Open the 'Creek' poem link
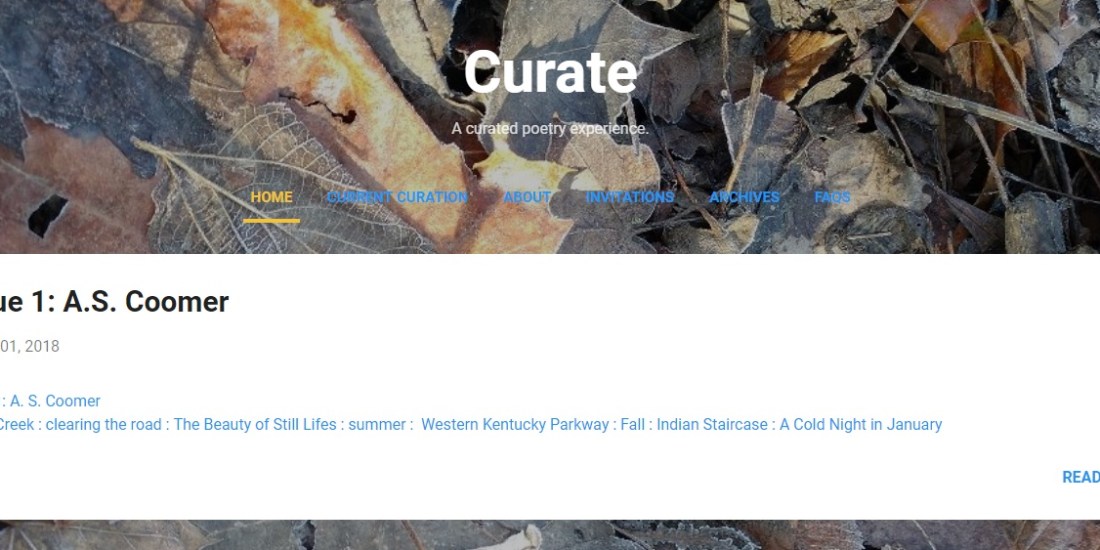 click(x=17, y=424)
